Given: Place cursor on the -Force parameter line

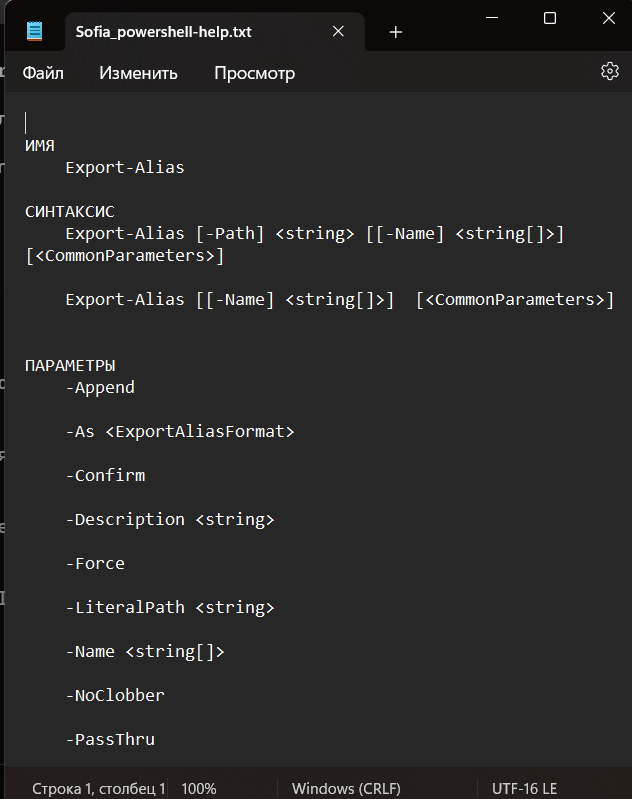Looking at the screenshot, I should tap(95, 564).
